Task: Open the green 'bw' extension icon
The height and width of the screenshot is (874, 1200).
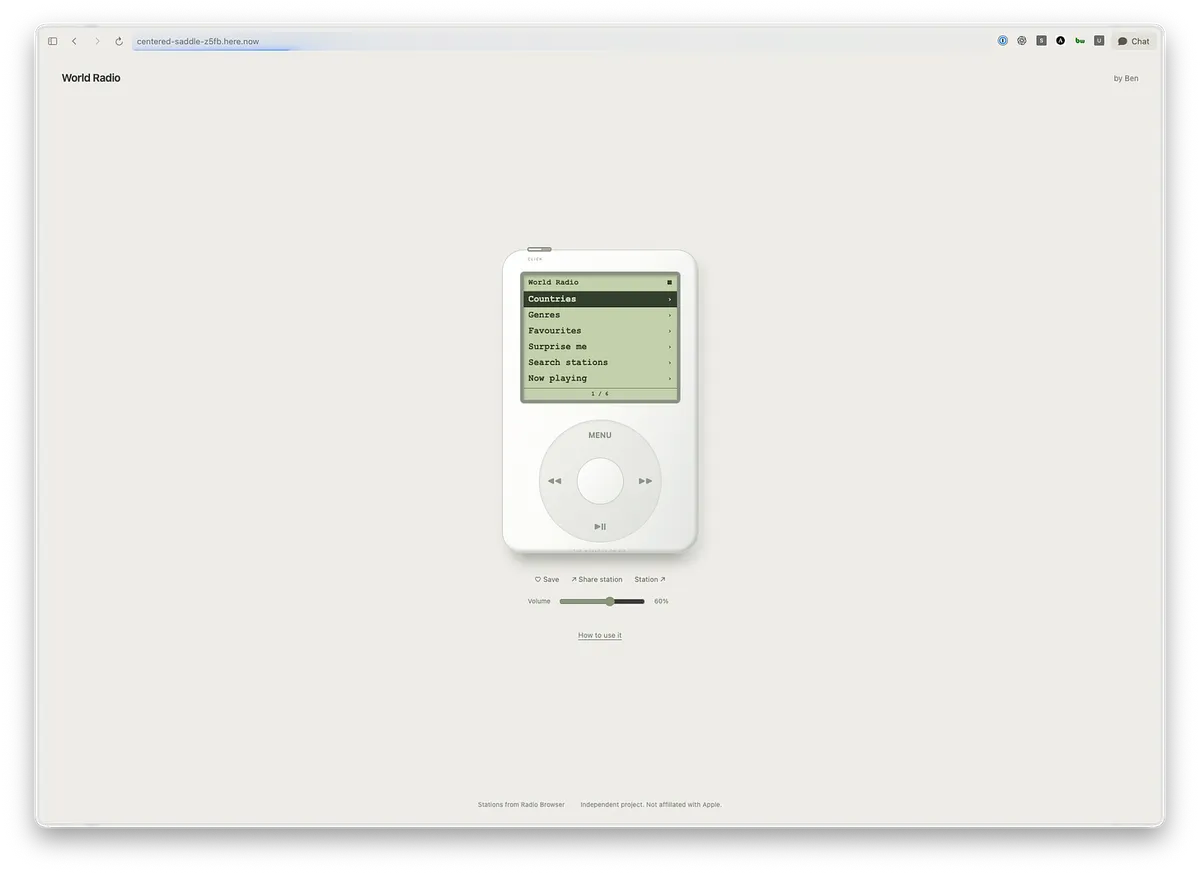Action: pos(1080,41)
